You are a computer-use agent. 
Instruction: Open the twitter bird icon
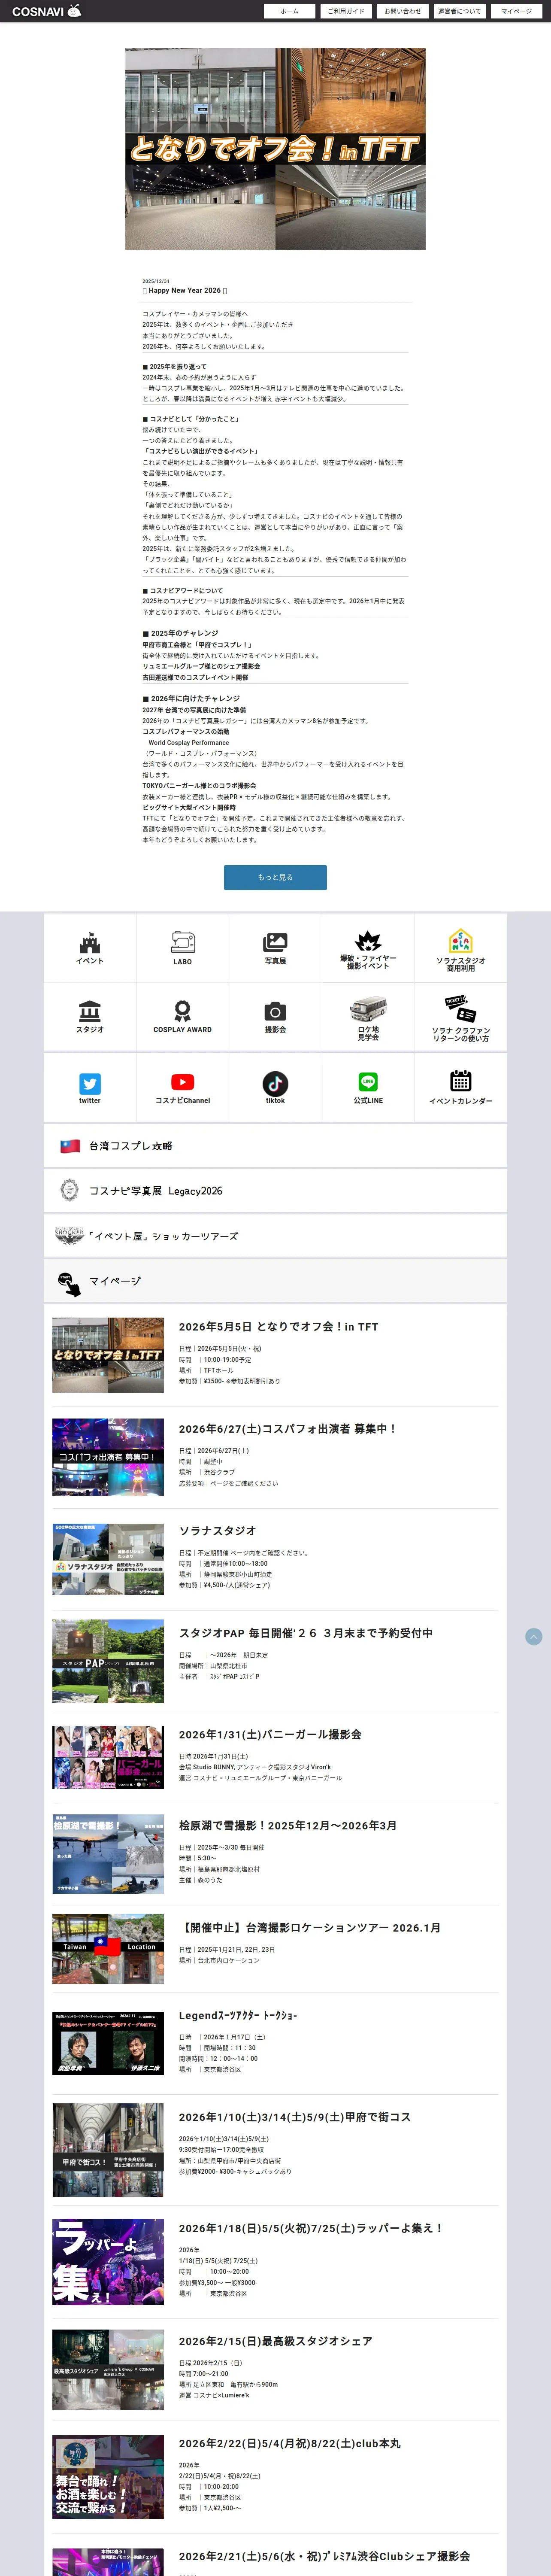pyautogui.click(x=90, y=1083)
